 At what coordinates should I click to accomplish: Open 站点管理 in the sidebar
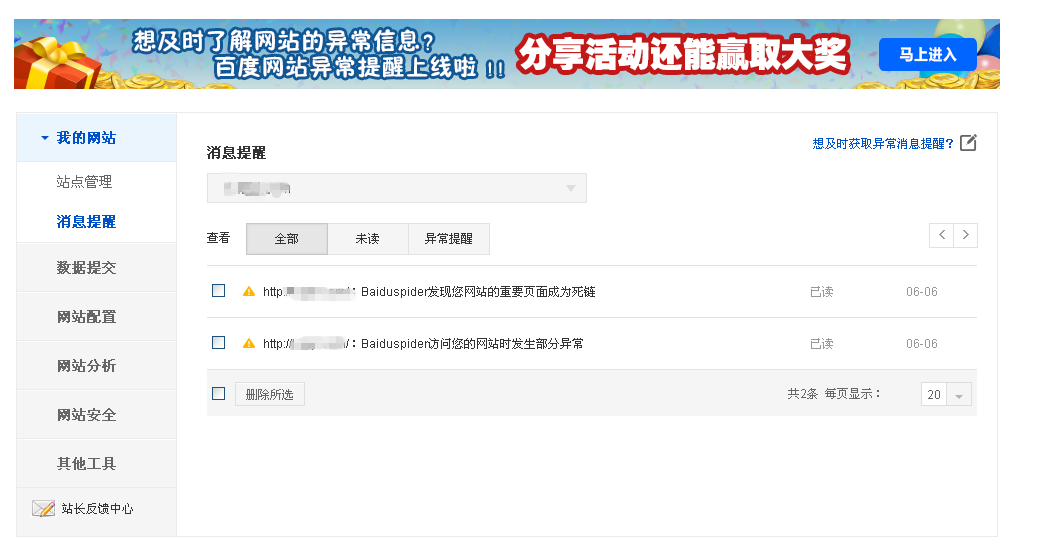[x=84, y=182]
